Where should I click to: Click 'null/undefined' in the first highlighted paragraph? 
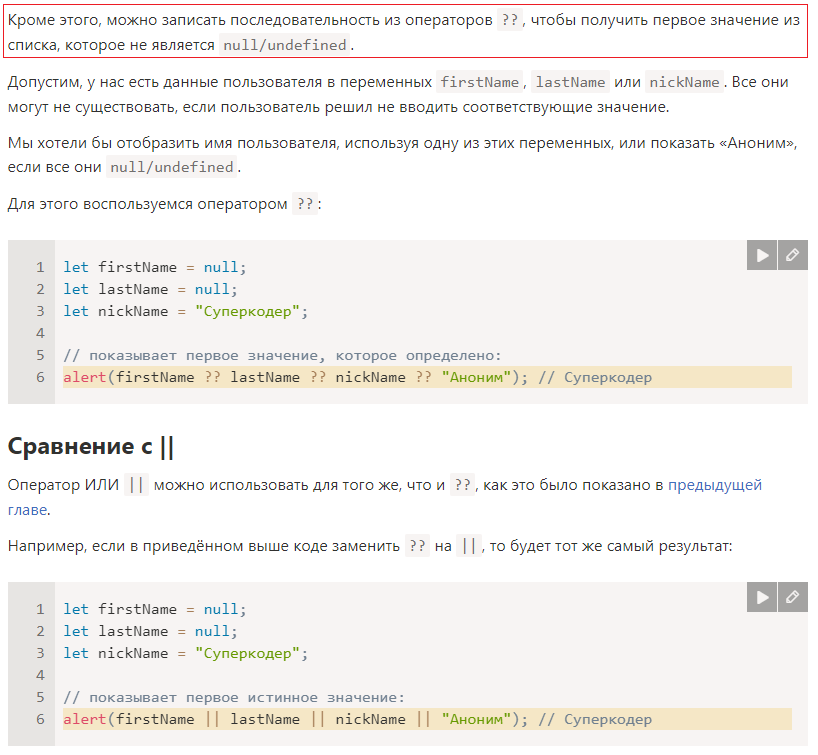tap(285, 45)
